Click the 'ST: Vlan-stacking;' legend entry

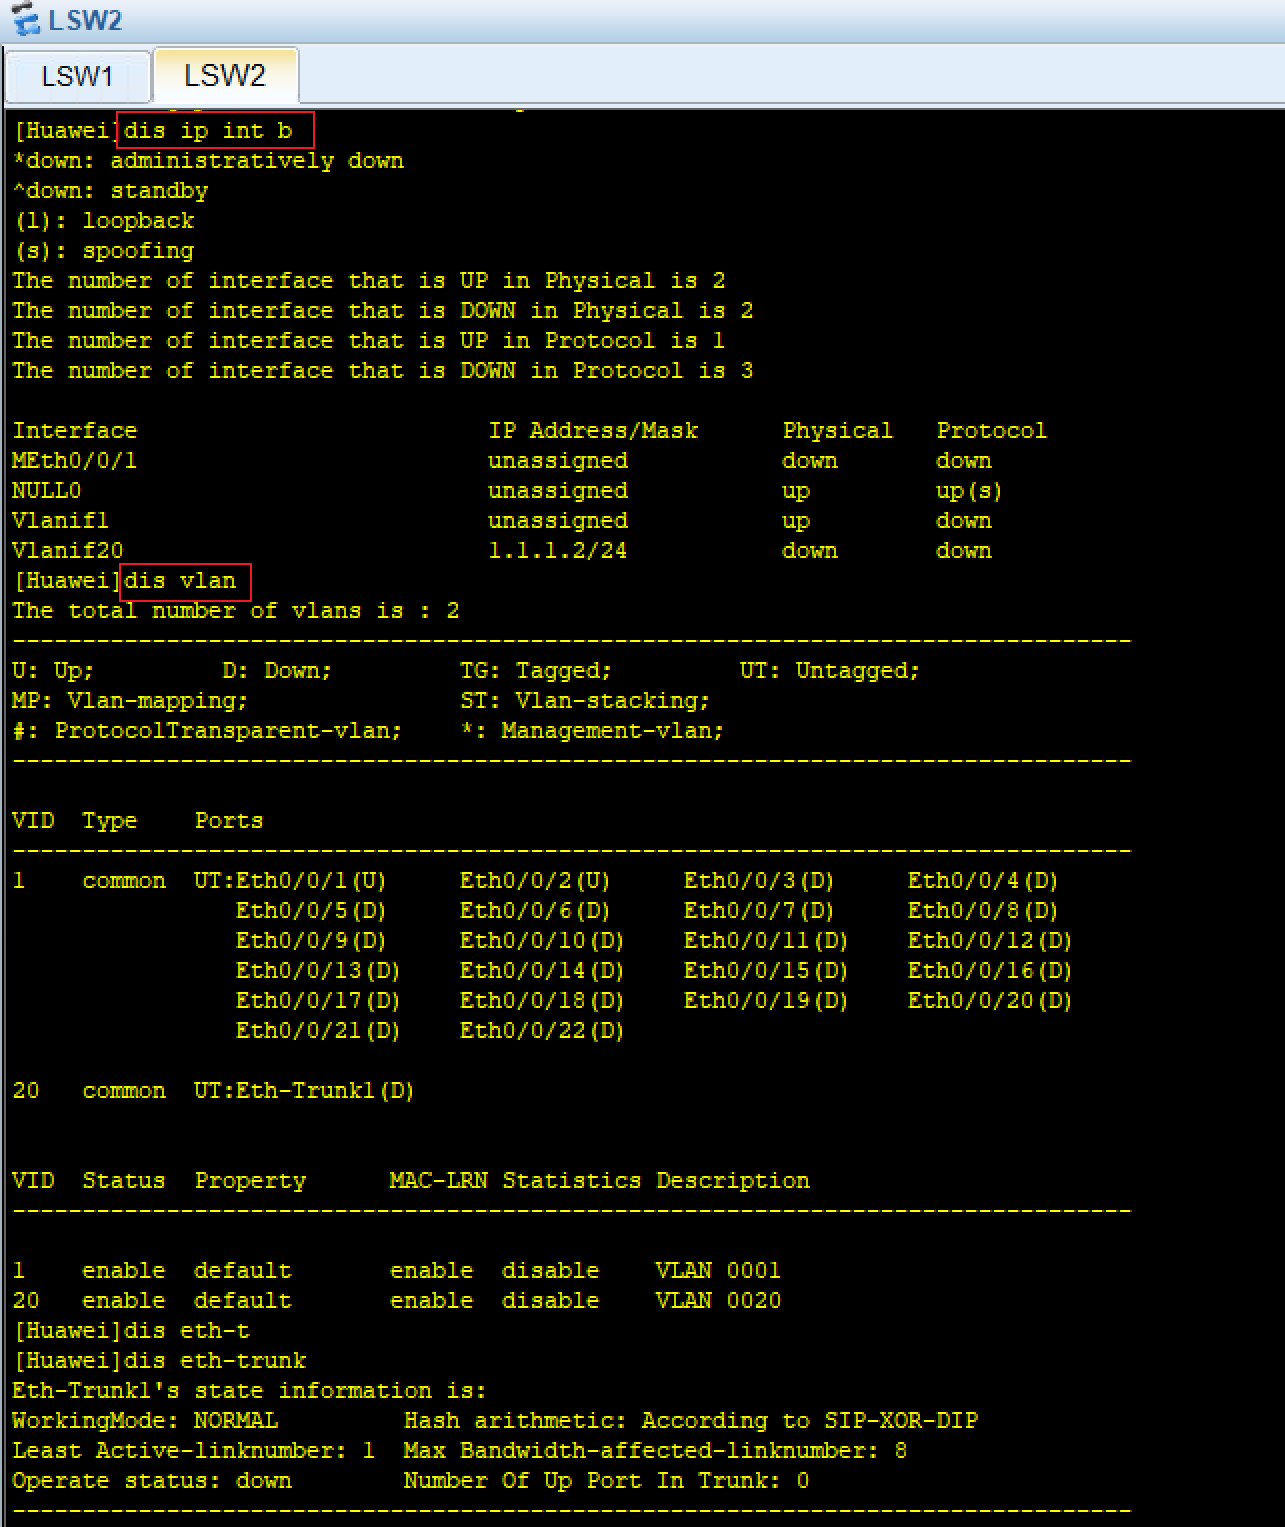[x=585, y=701]
